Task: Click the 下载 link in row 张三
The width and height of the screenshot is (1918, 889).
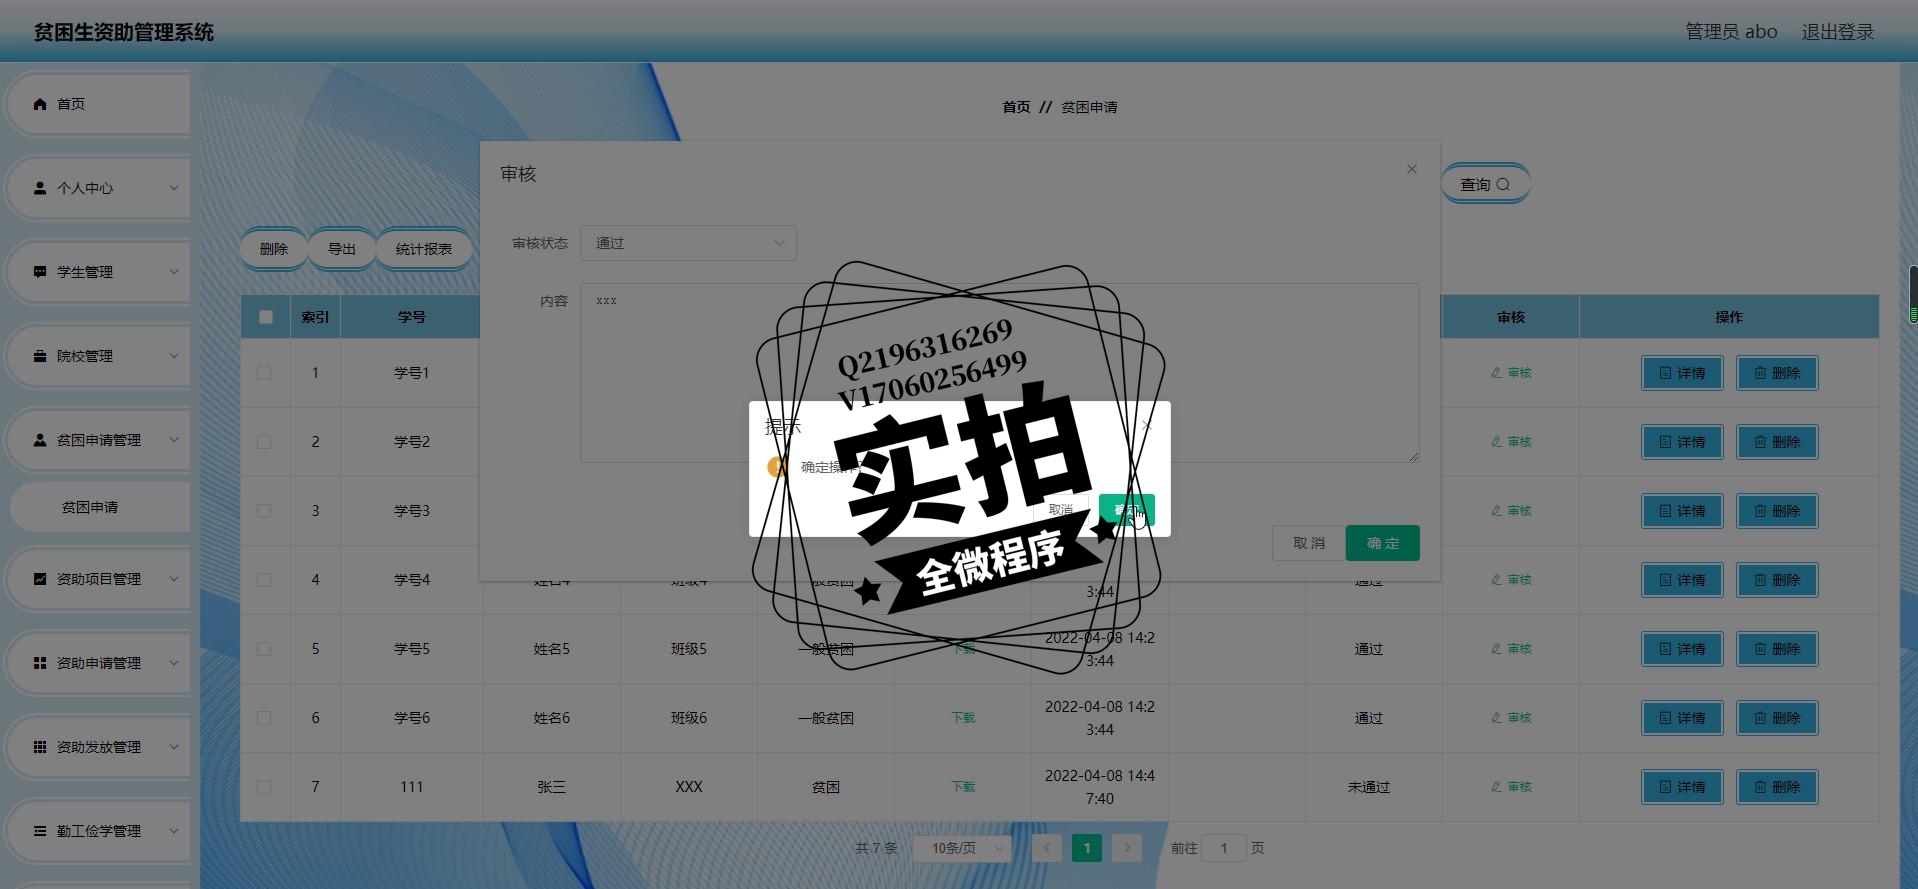Action: (x=963, y=787)
